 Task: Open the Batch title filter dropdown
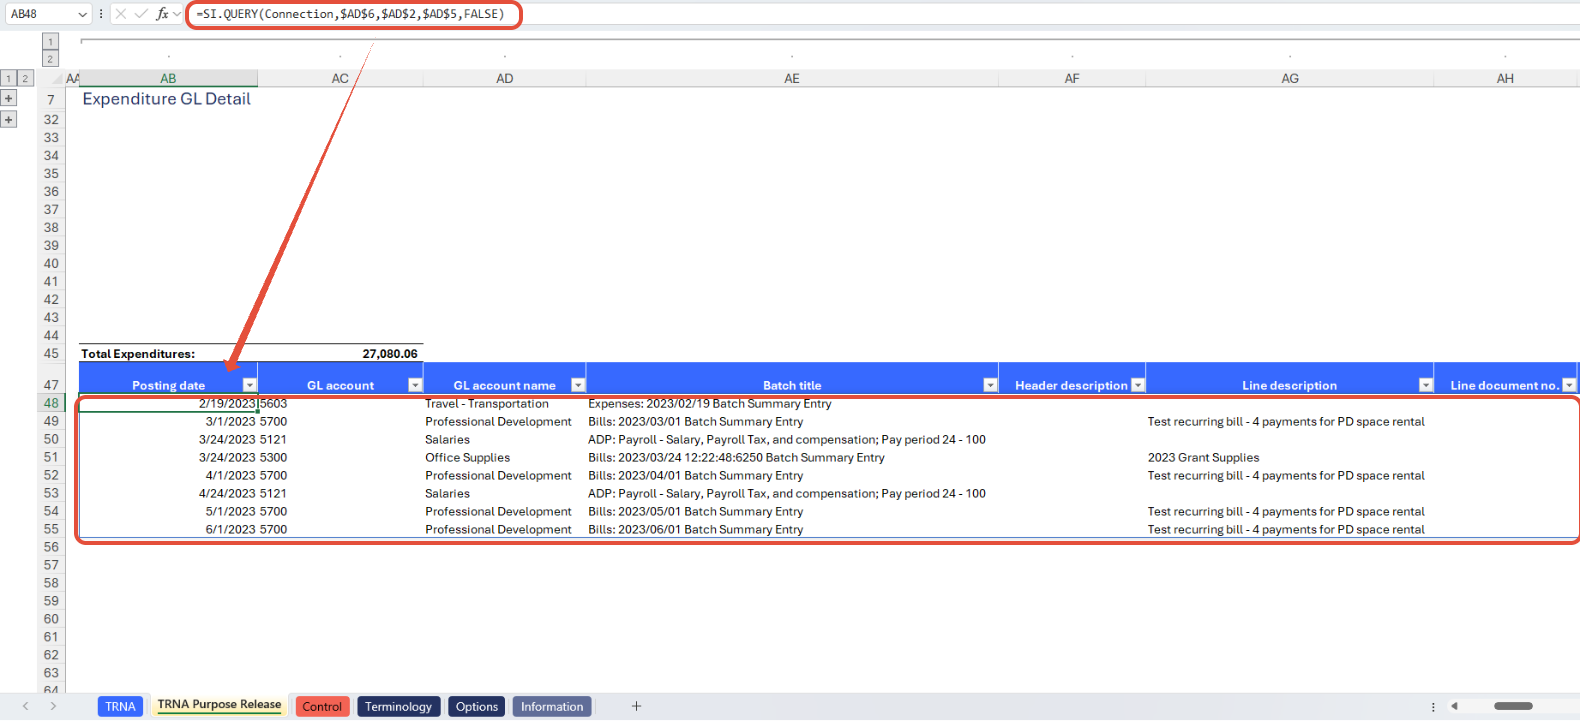(990, 385)
